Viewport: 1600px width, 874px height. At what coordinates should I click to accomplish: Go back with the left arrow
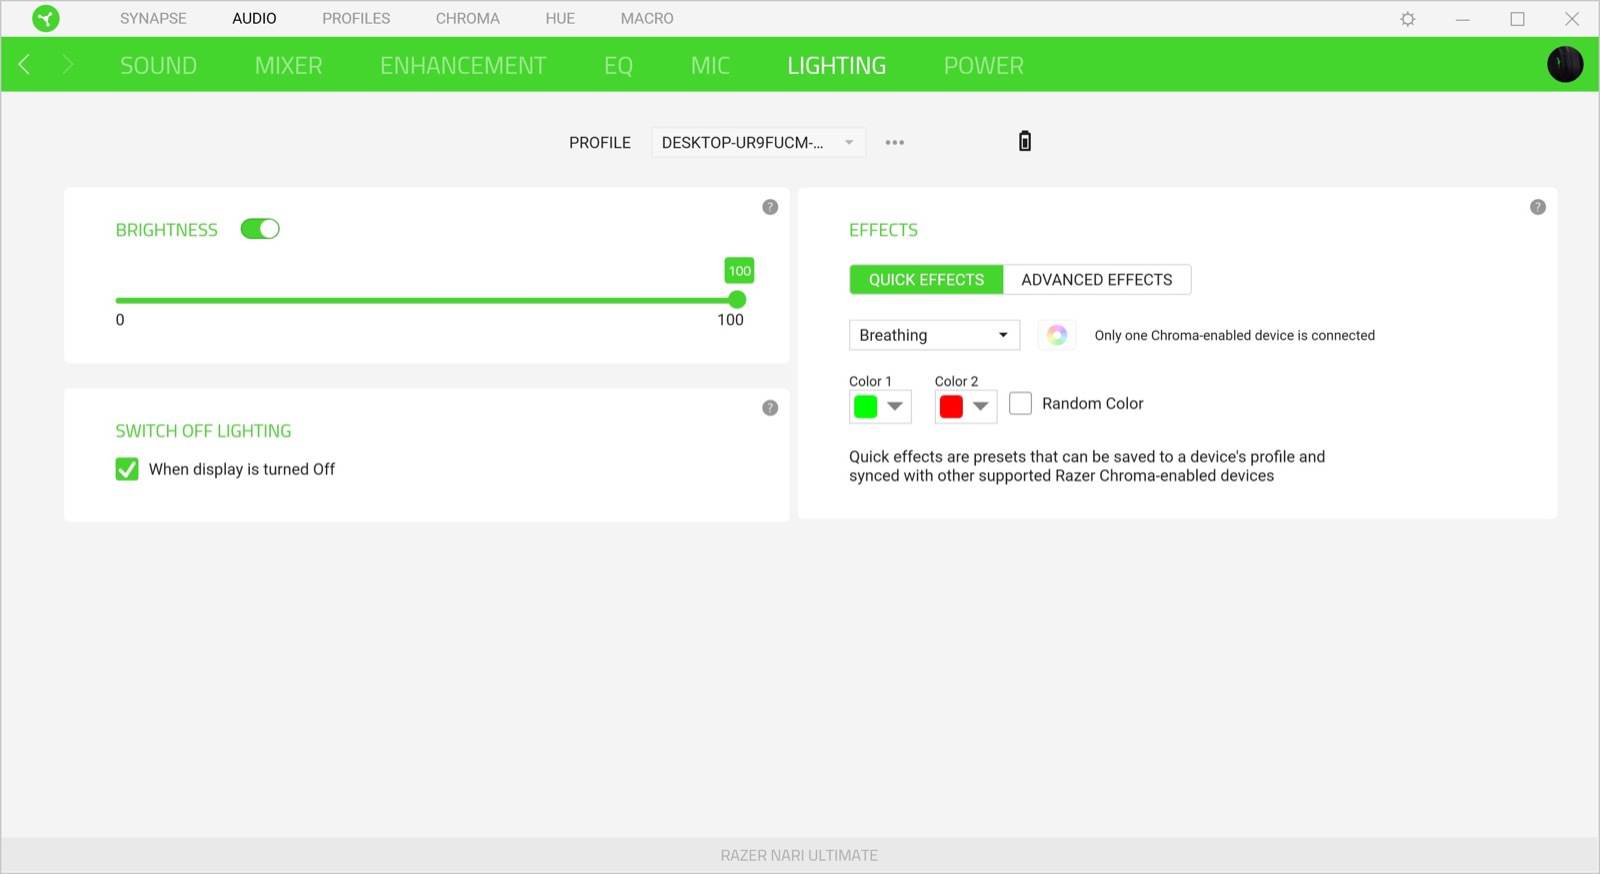(x=24, y=65)
